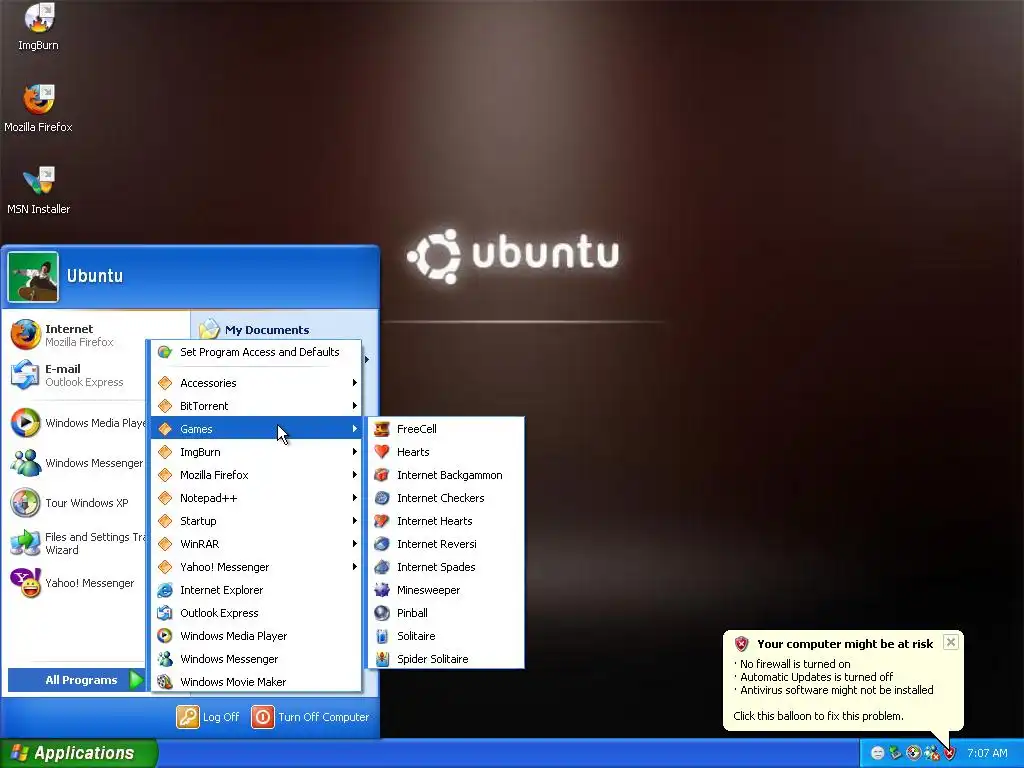Click the red security shield tray icon
The image size is (1024, 768).
tap(950, 753)
